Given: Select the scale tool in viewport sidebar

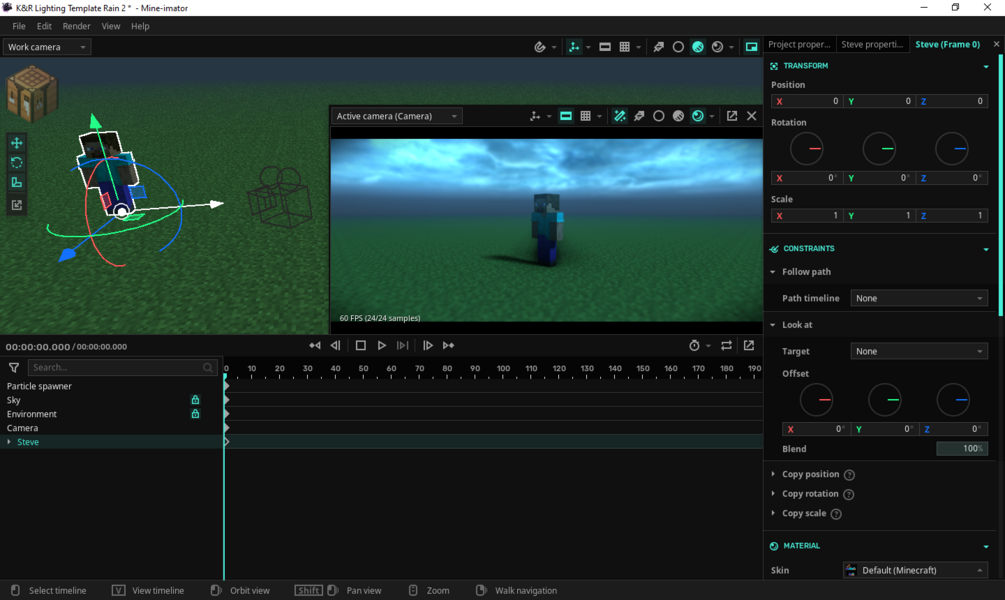Looking at the screenshot, I should click(17, 183).
